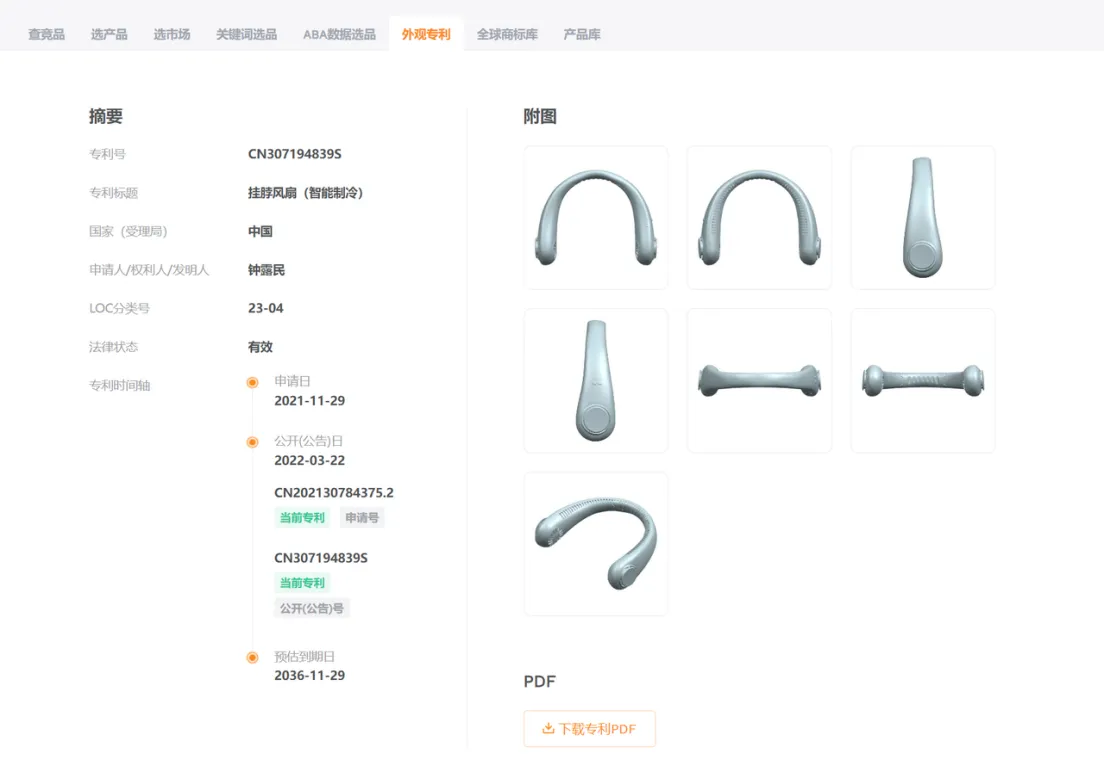Switch to the 选市场 tab
The height and width of the screenshot is (772, 1104).
pos(171,32)
